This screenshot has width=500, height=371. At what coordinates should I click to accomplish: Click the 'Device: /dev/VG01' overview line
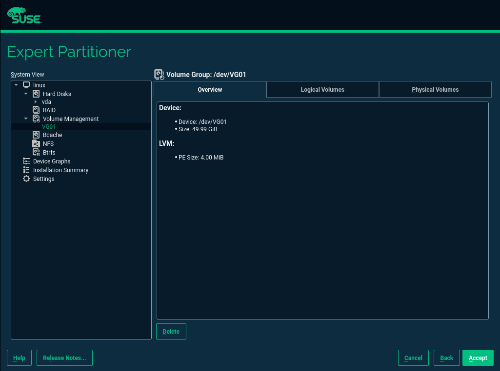202,122
